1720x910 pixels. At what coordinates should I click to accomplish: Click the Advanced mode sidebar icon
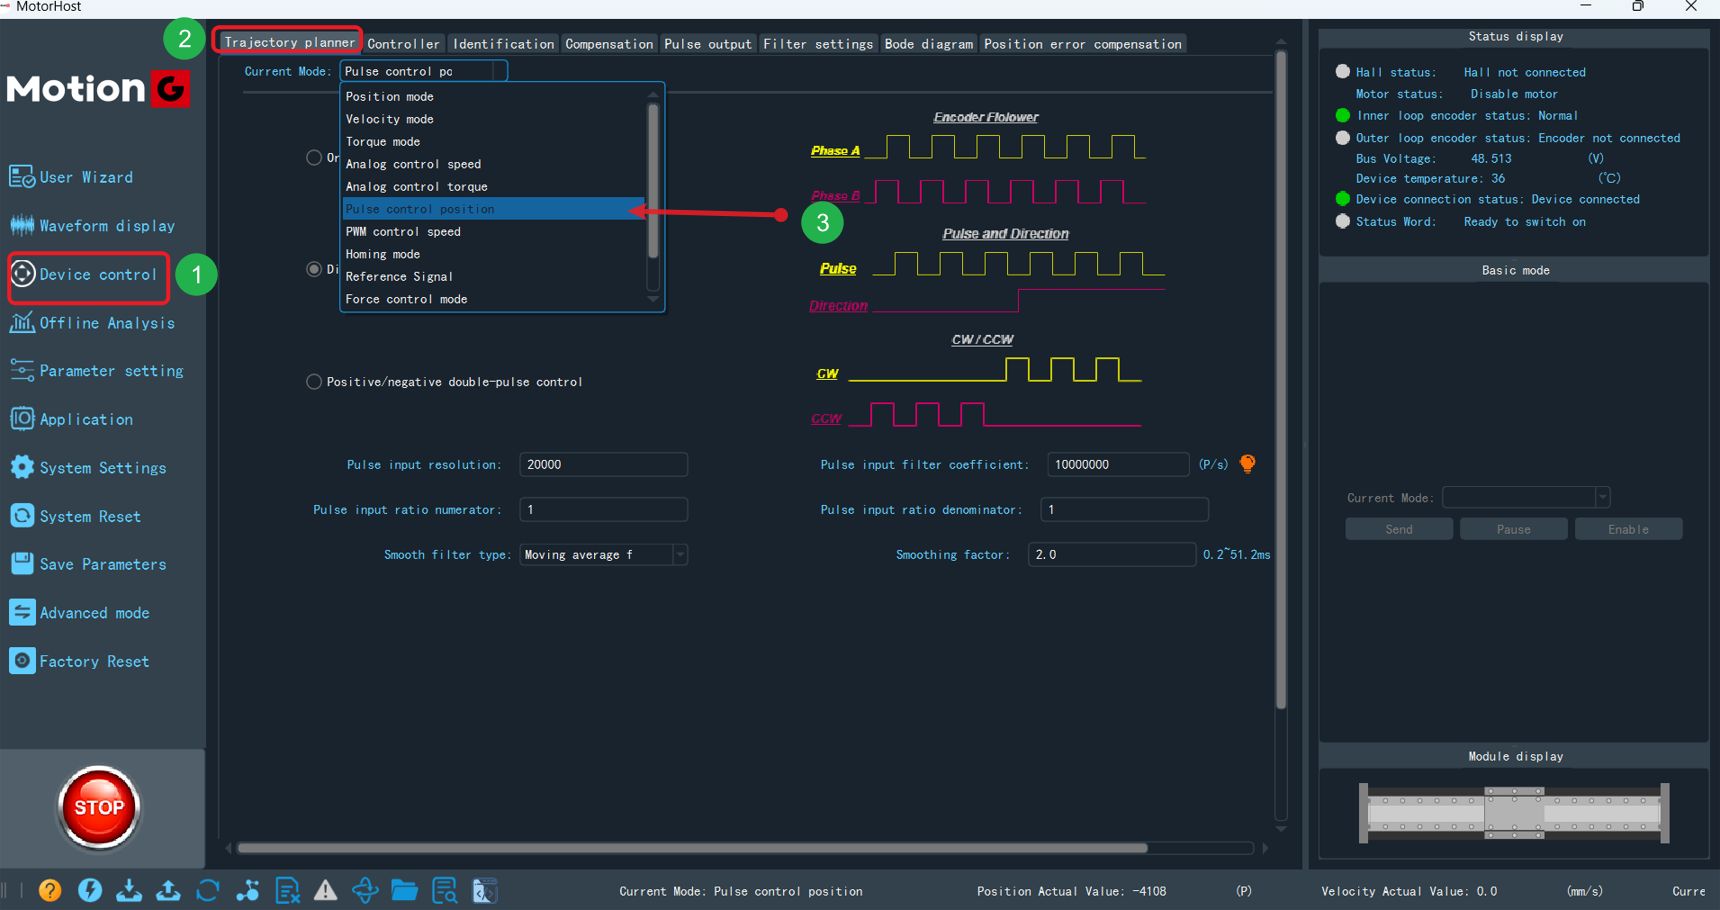point(22,612)
